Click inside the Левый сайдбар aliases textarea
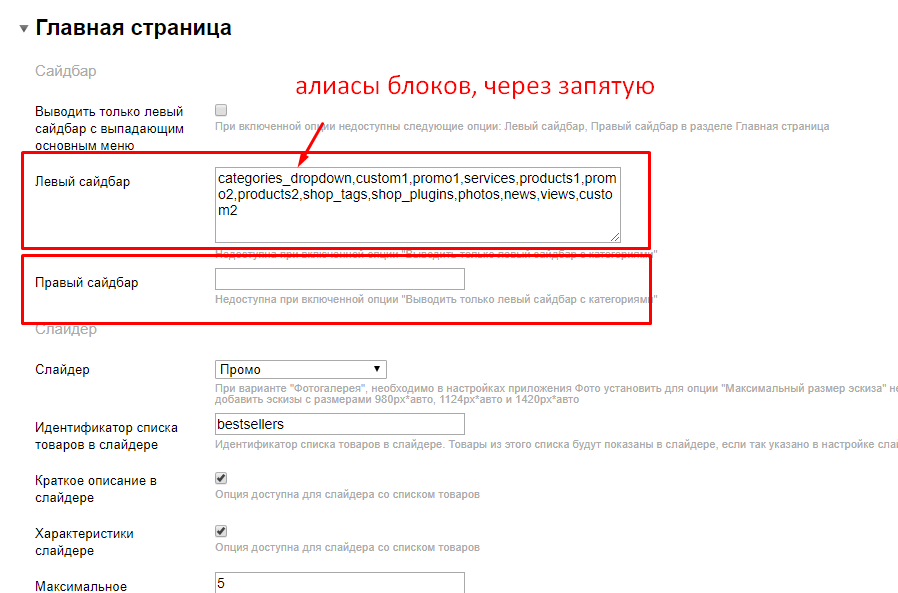 pyautogui.click(x=417, y=205)
